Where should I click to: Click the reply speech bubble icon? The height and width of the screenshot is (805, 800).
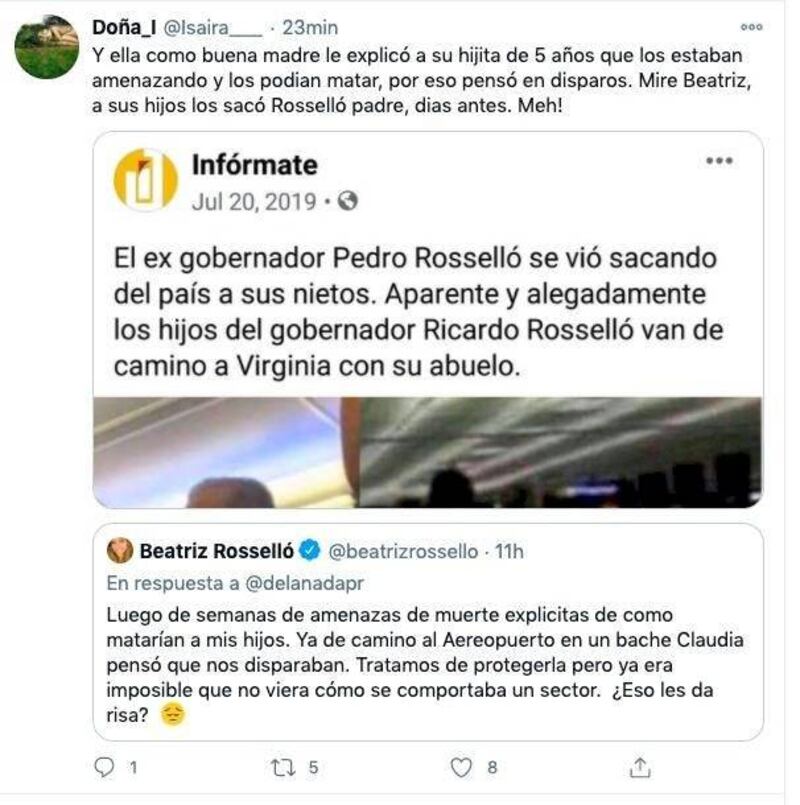[x=104, y=767]
